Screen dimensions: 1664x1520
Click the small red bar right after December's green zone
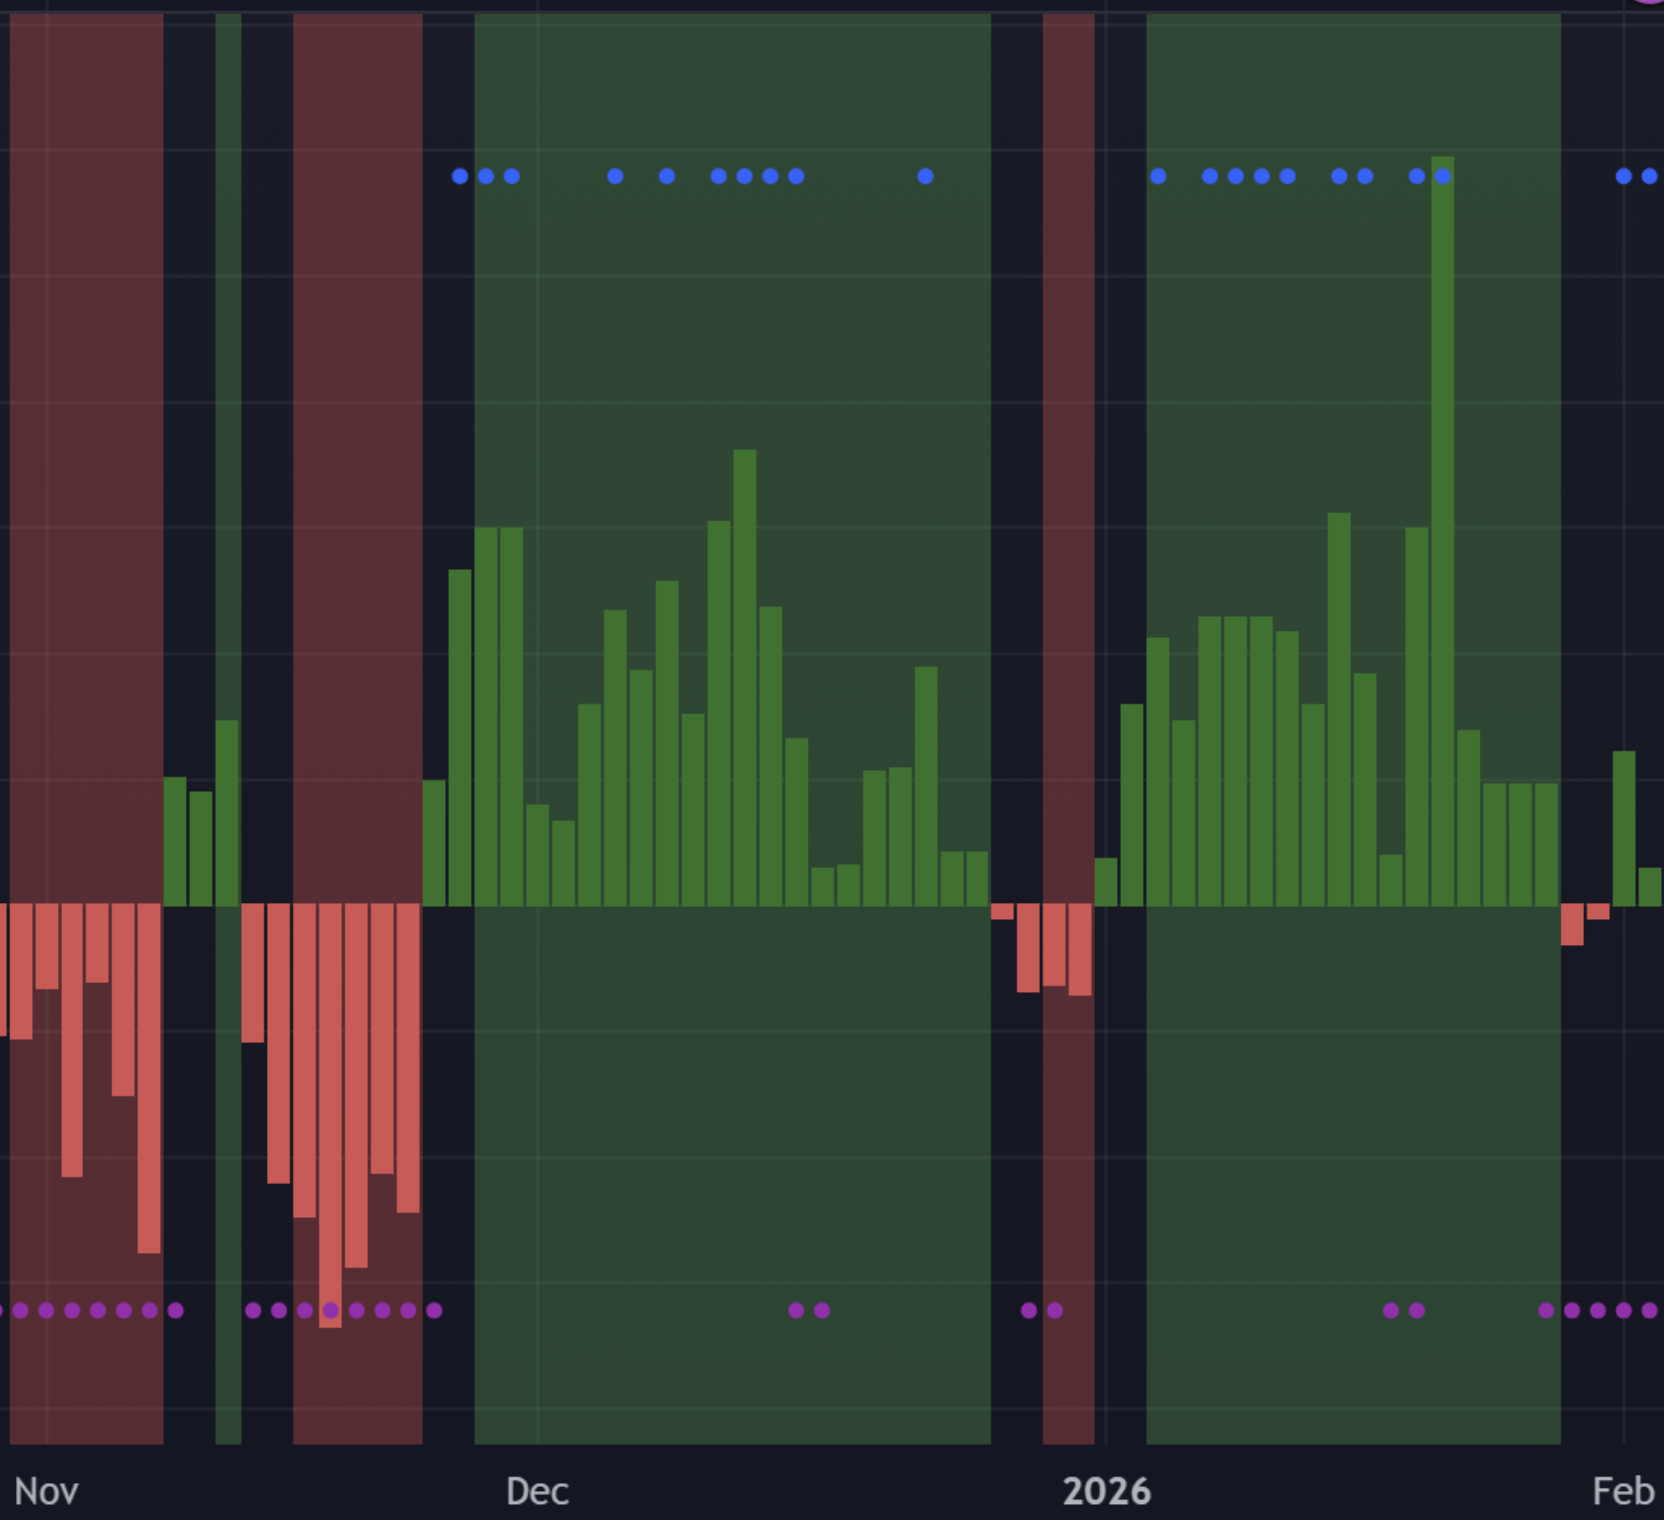1002,911
